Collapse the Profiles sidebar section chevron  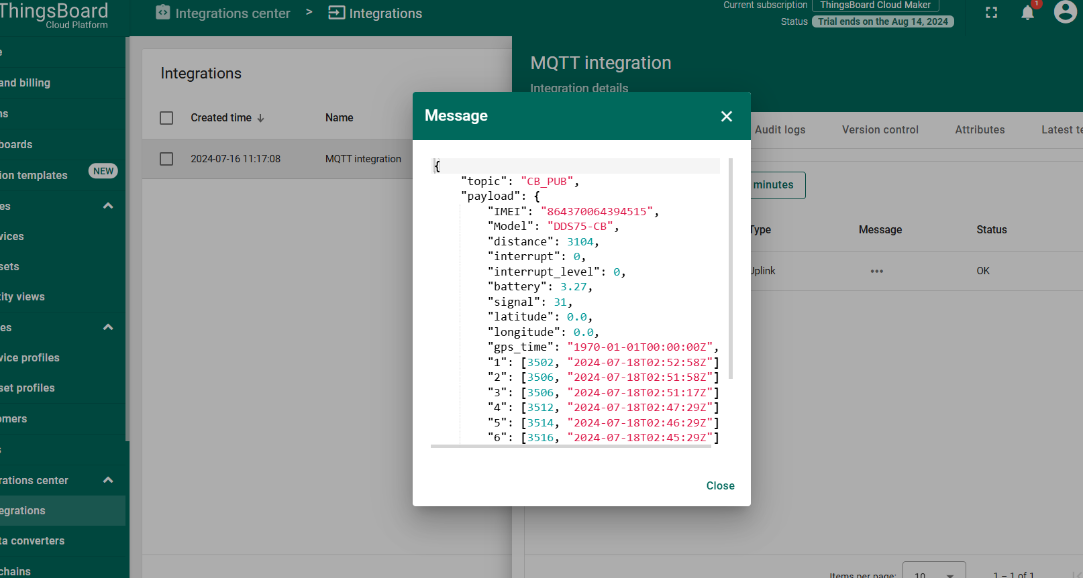tap(108, 327)
